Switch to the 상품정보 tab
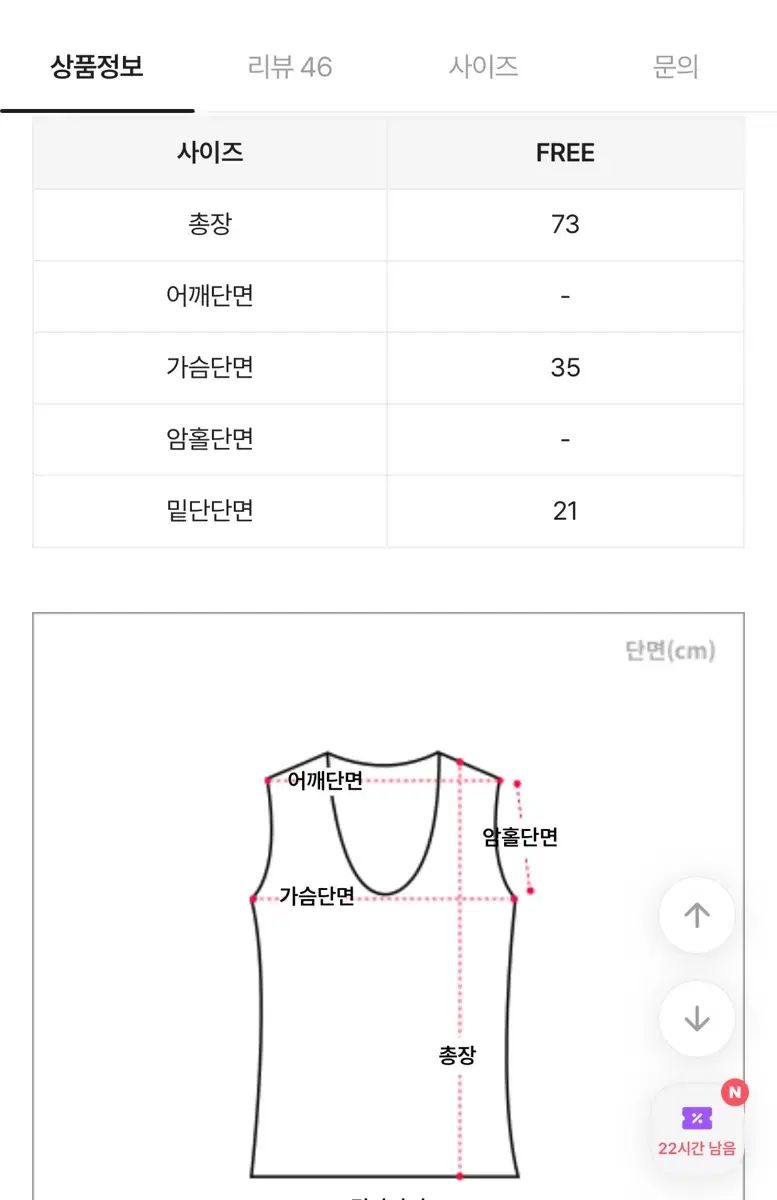Viewport: 777px width, 1200px height. 97,67
